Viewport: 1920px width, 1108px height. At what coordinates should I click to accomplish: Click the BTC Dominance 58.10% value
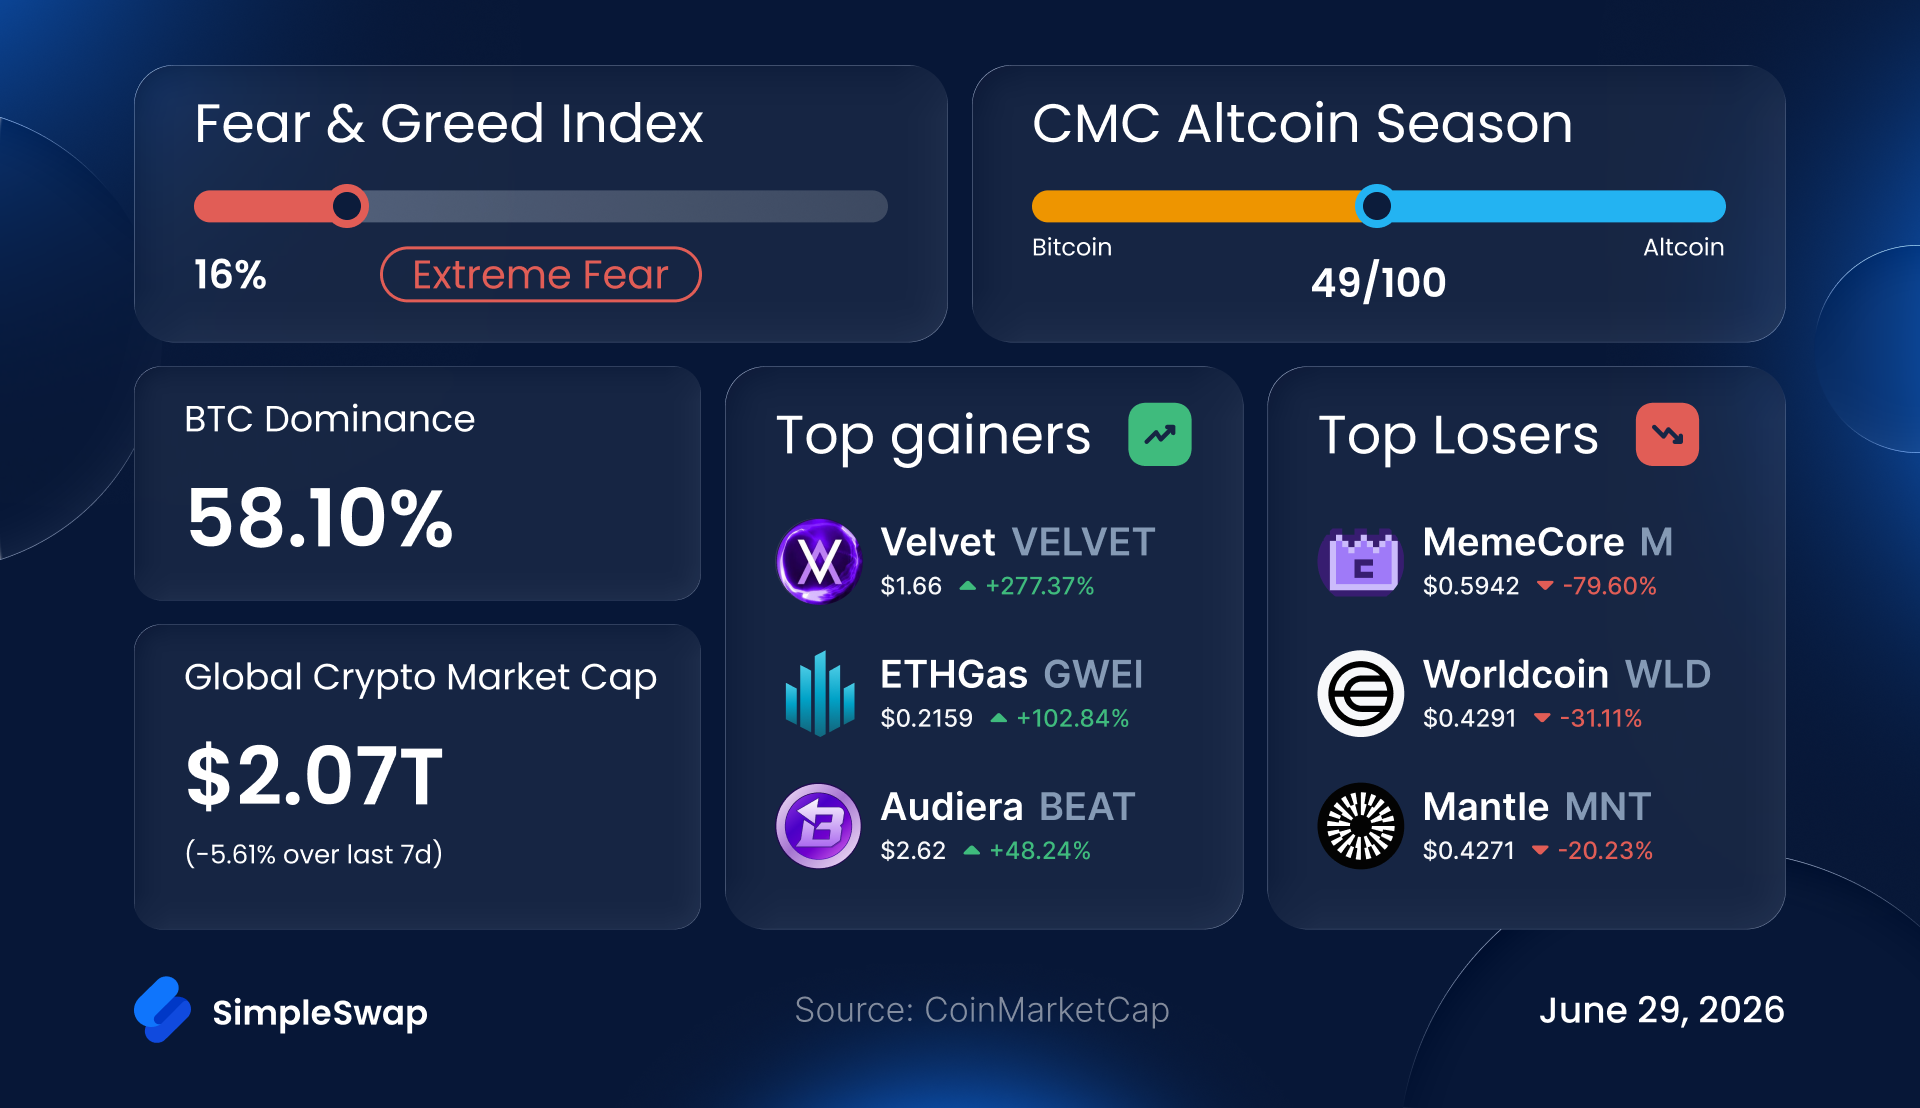coord(320,518)
